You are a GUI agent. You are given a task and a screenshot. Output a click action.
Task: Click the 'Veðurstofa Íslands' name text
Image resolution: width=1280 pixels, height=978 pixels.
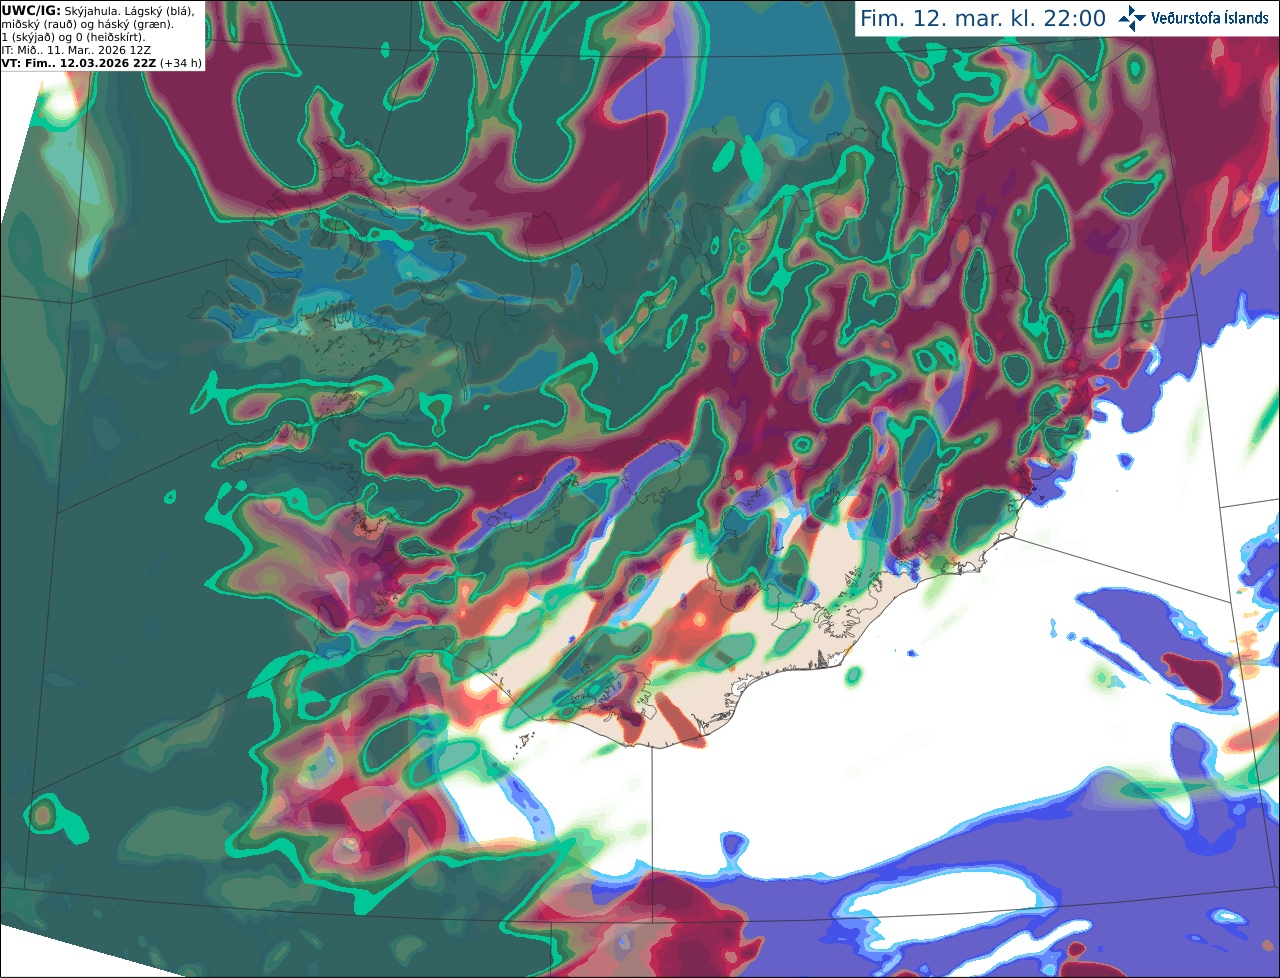(1210, 18)
